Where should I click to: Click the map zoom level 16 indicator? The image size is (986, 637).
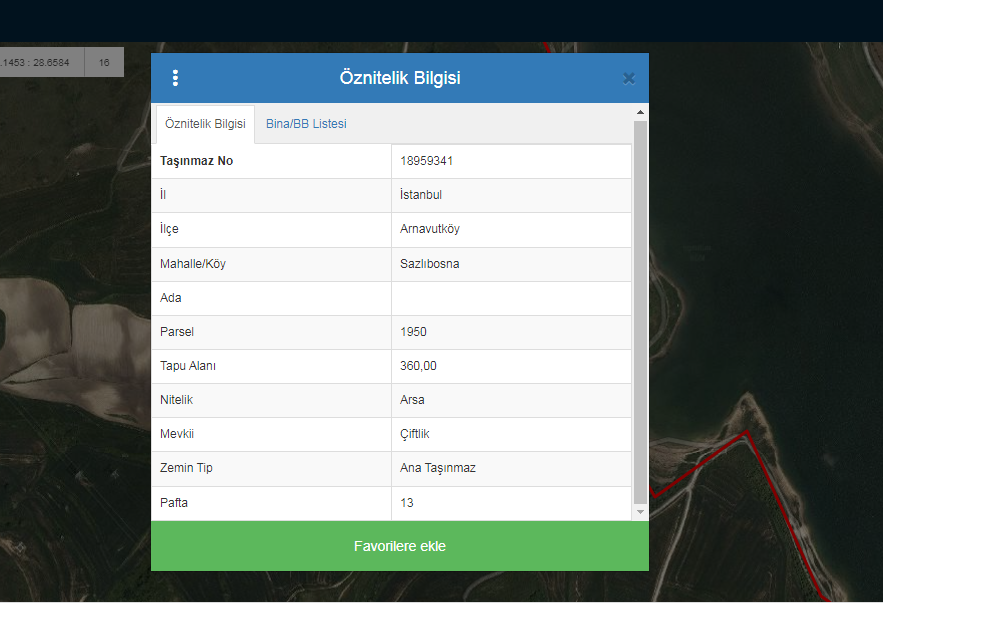click(x=104, y=62)
